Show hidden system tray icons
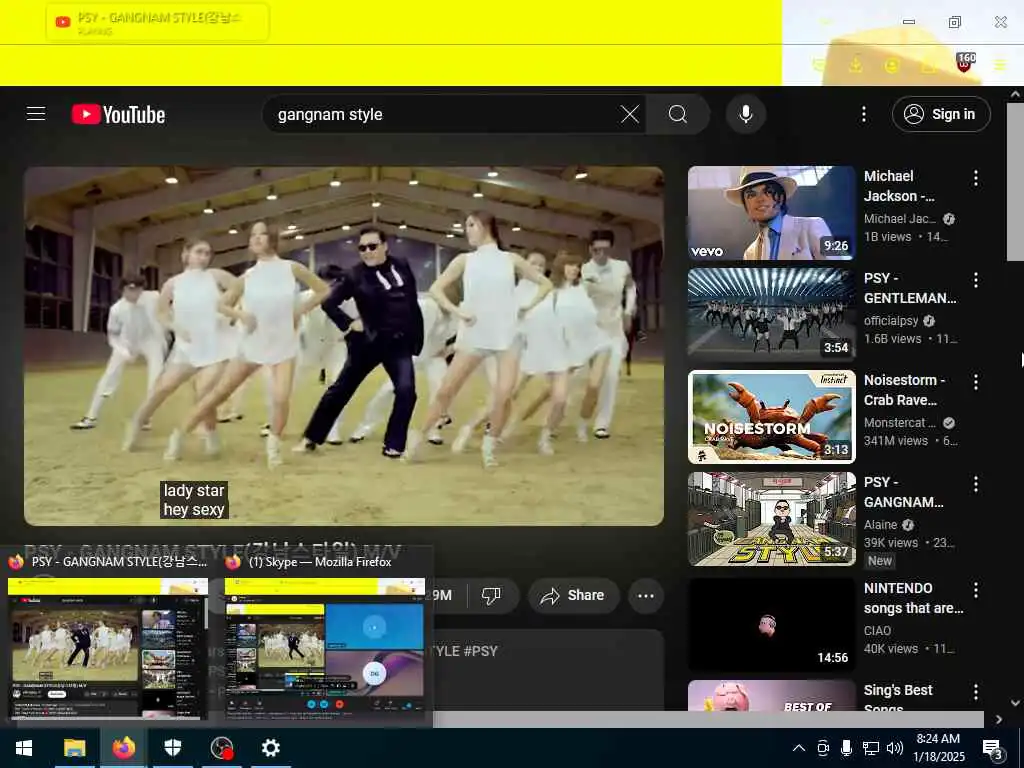Image resolution: width=1024 pixels, height=768 pixels. coord(799,748)
